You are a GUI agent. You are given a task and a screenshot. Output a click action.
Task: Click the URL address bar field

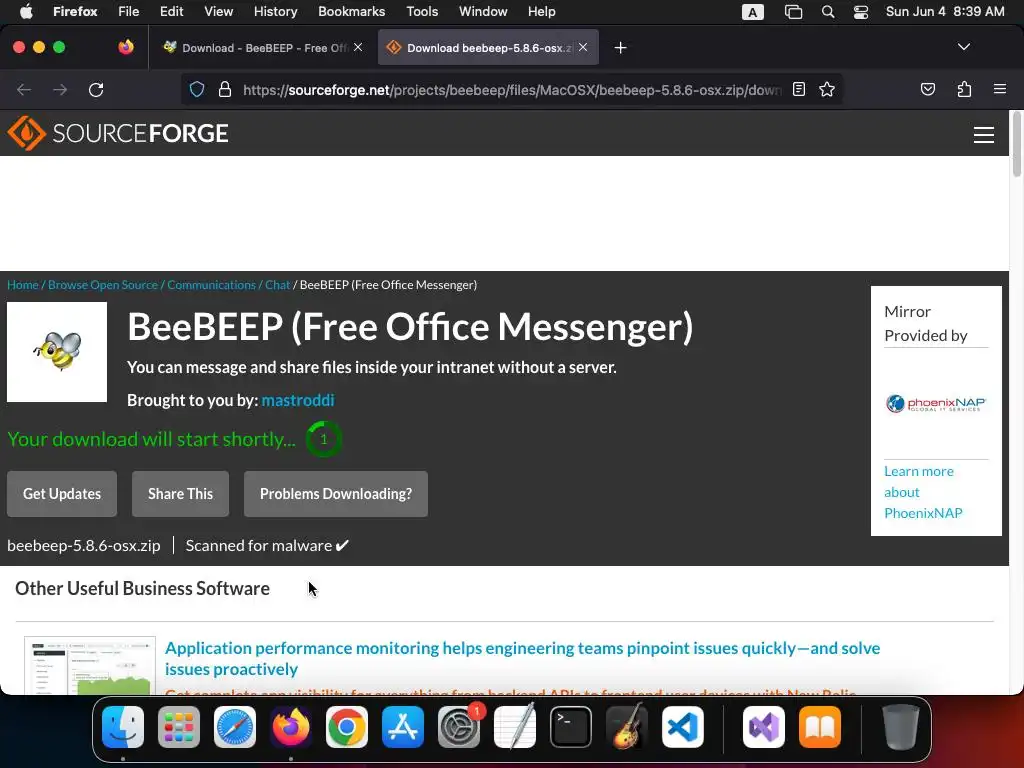coord(511,89)
